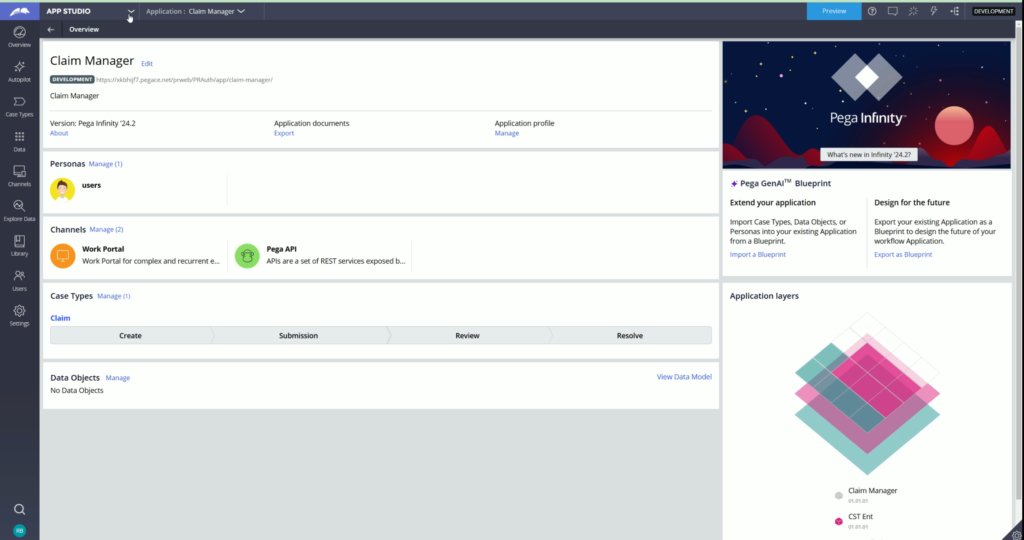
Task: Open Settings from the left sidebar
Action: [x=20, y=315]
